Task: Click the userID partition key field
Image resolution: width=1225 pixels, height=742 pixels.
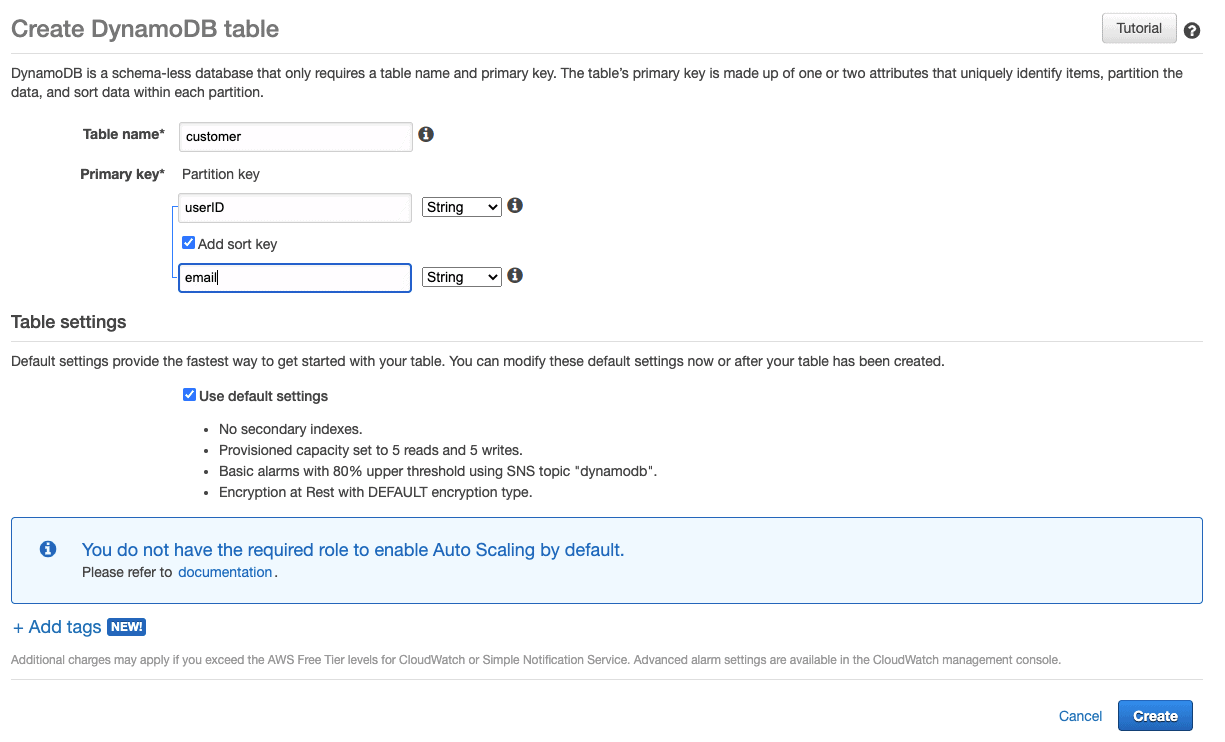Action: (x=295, y=208)
